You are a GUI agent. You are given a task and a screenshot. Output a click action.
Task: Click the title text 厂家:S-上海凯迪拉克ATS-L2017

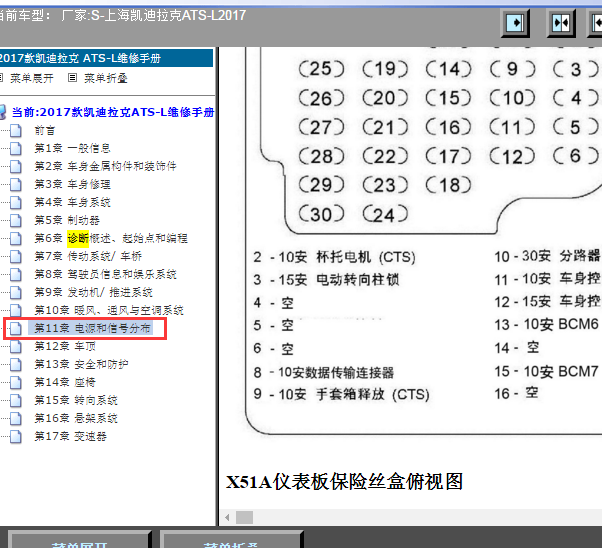(154, 15)
